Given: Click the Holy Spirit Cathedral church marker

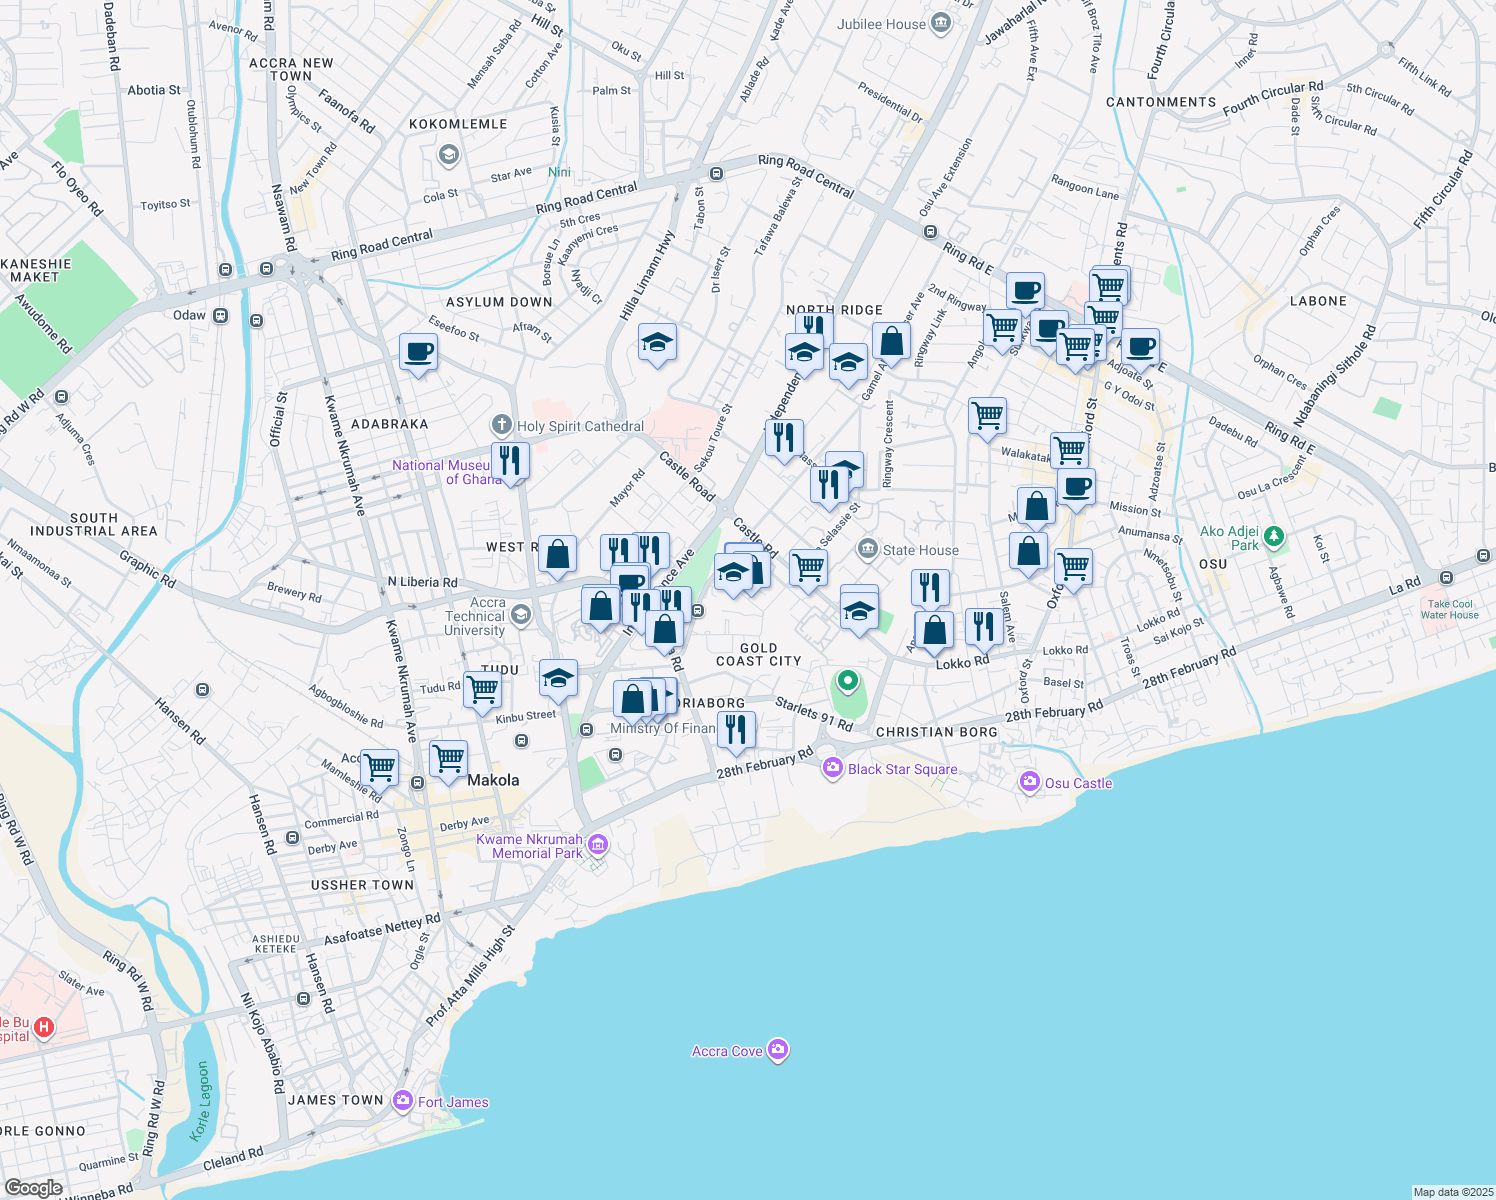Looking at the screenshot, I should 500,423.
